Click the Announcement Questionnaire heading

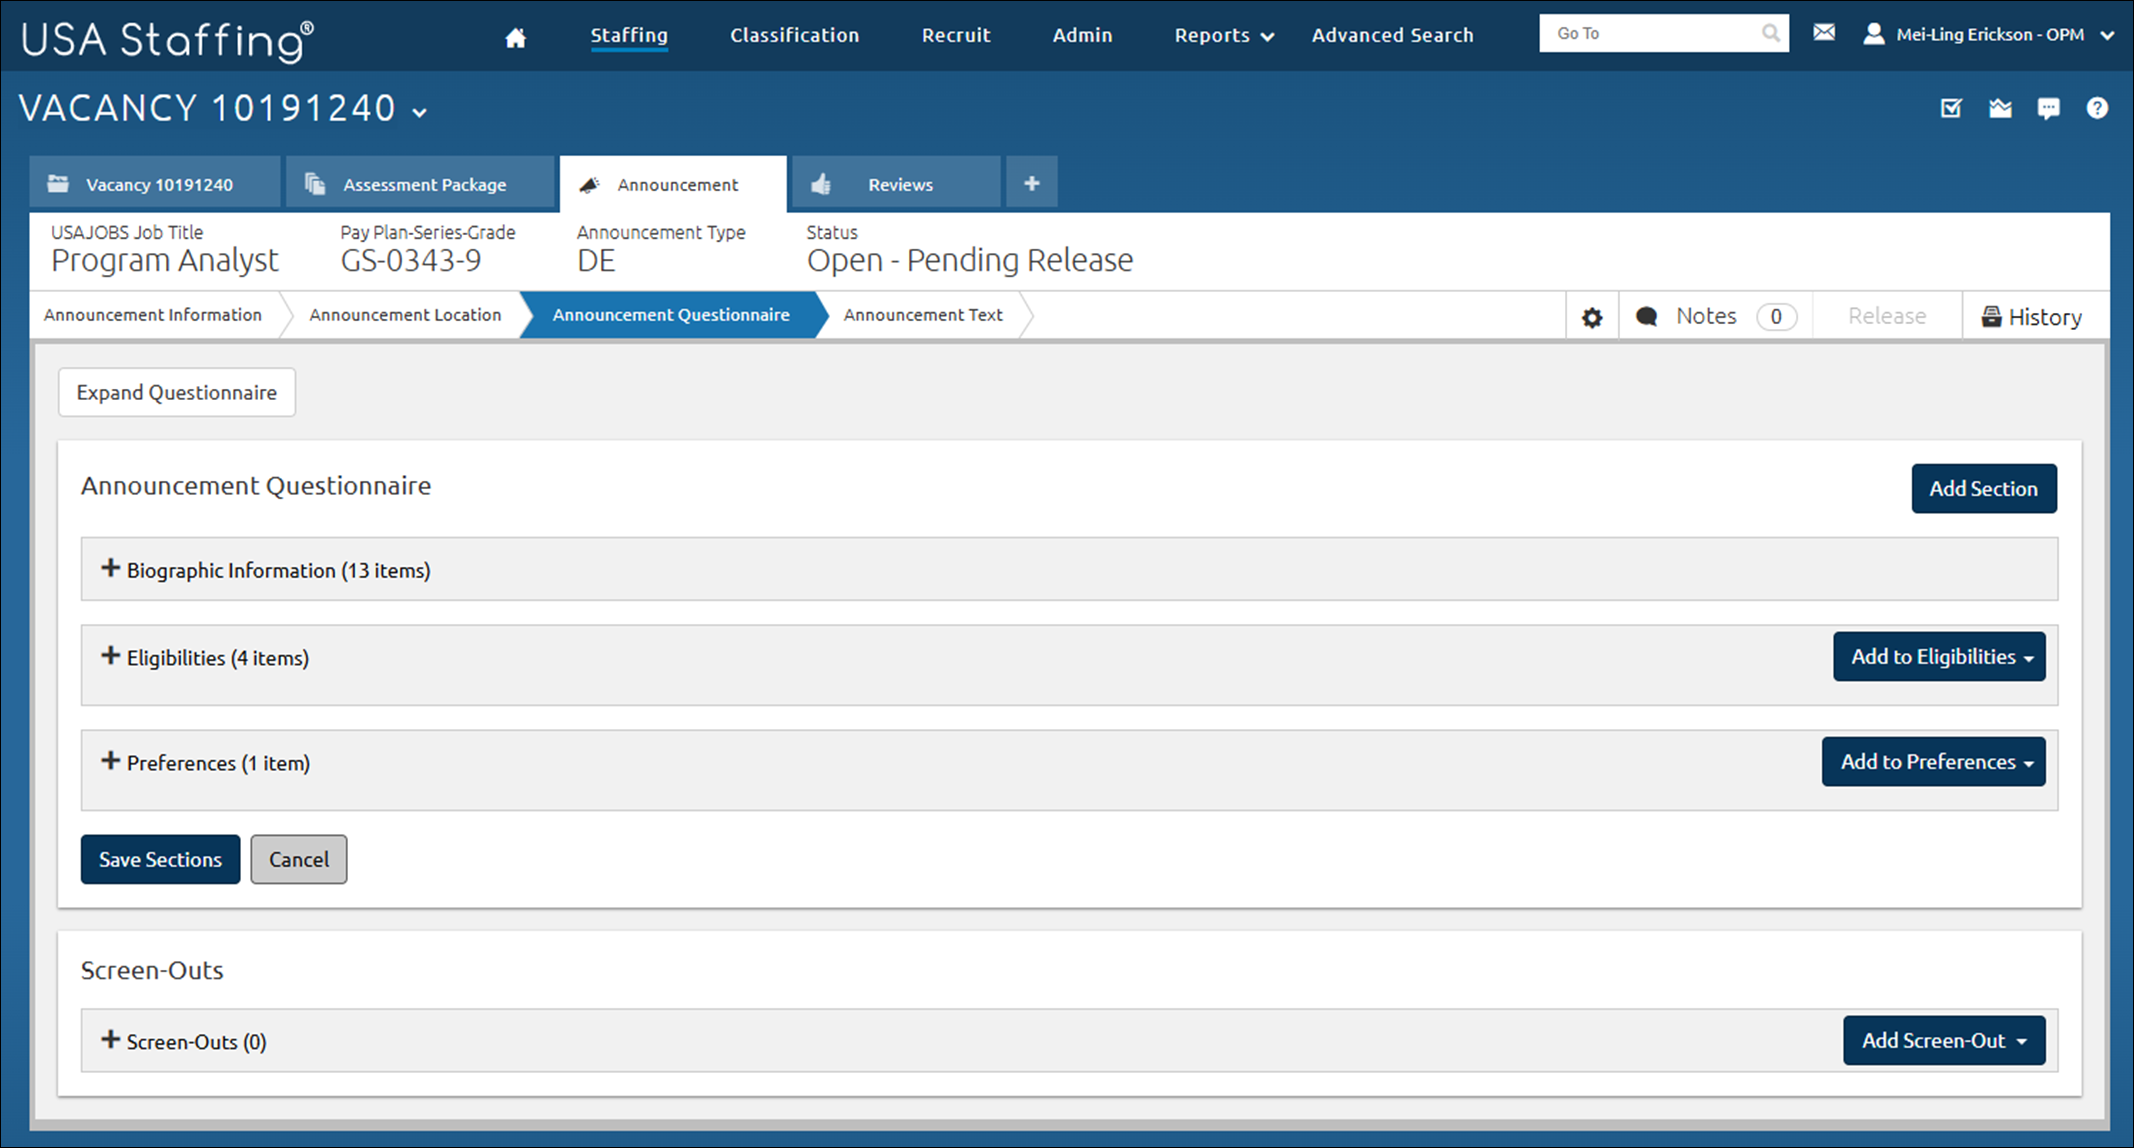[x=256, y=486]
